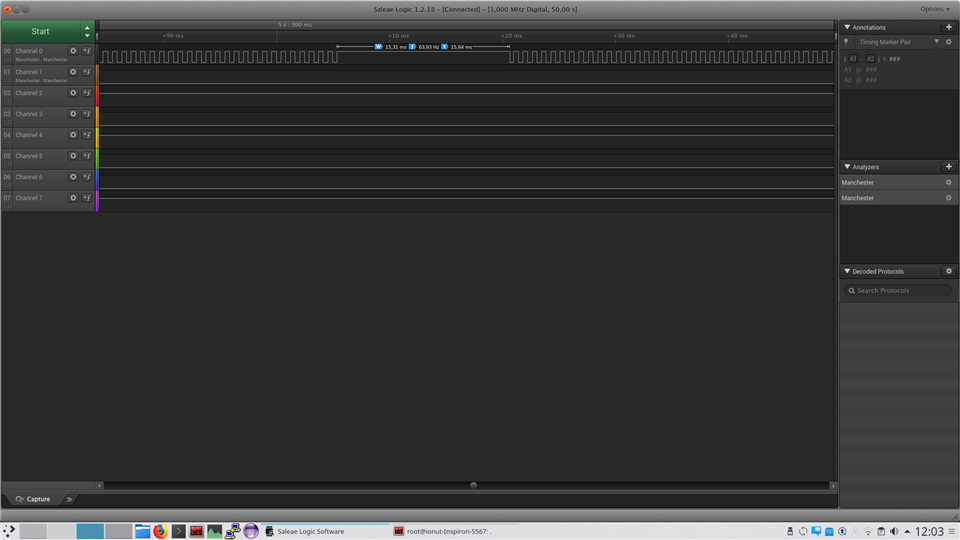This screenshot has height=540, width=960.
Task: Open the volume control in system tray
Action: point(894,531)
